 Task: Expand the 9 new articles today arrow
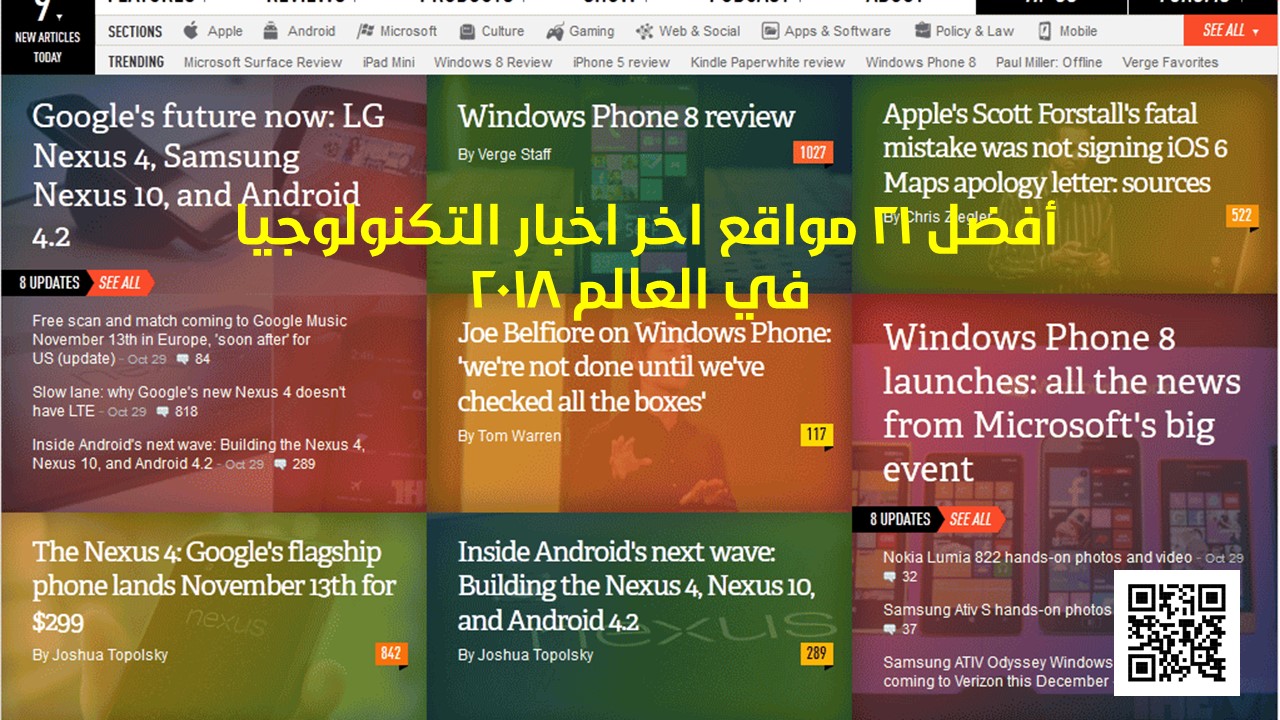[60, 17]
